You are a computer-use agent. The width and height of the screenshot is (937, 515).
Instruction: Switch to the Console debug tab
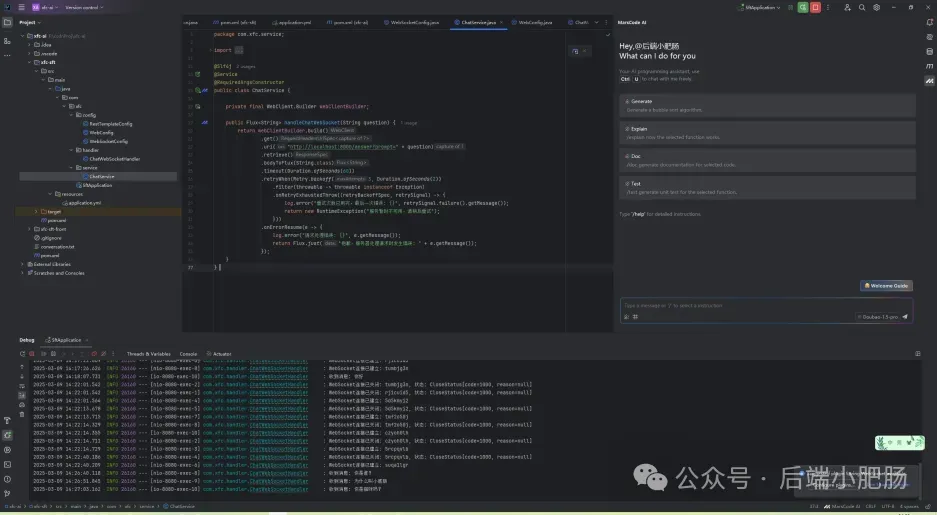click(x=188, y=354)
